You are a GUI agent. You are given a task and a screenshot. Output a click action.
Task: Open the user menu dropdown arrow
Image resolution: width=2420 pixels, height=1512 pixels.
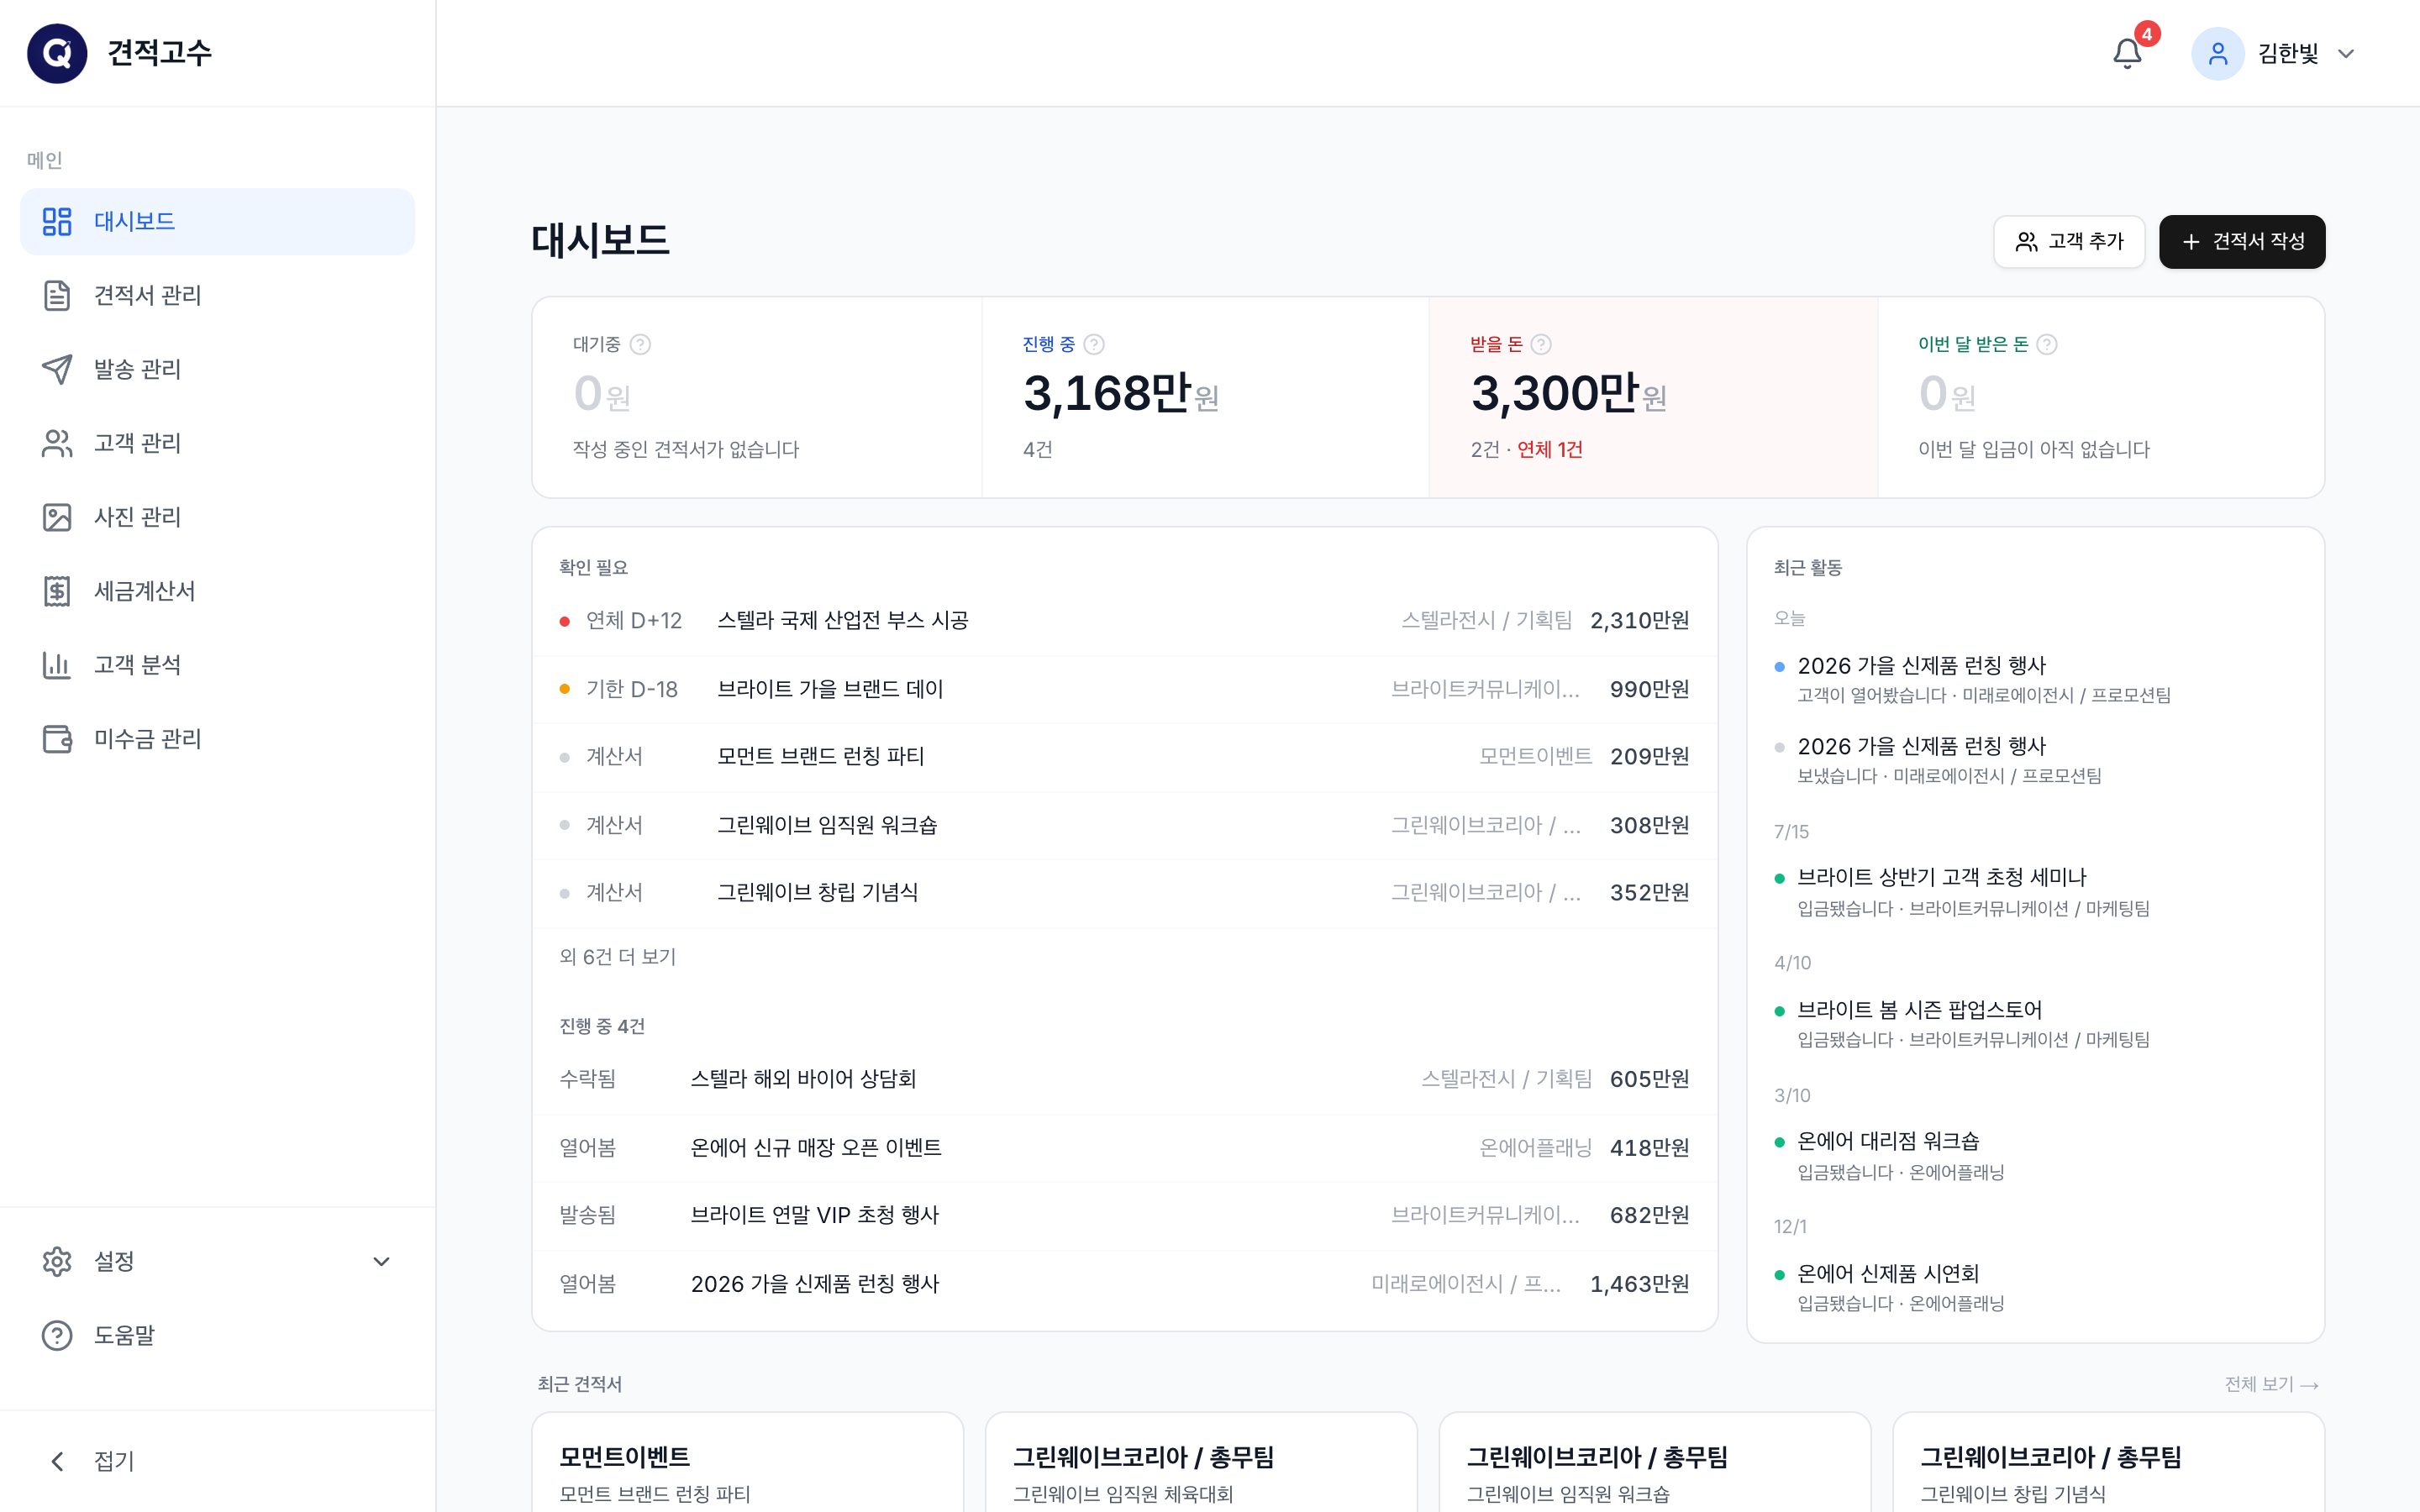[x=2346, y=54]
